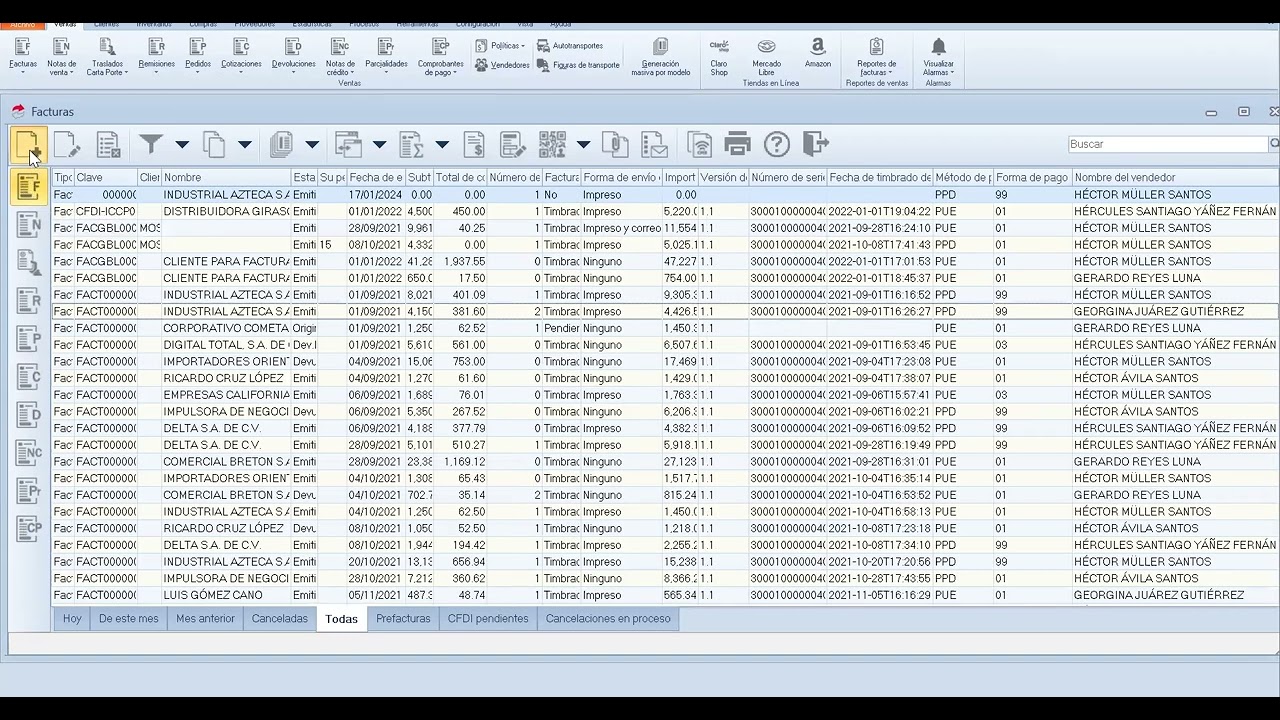The image size is (1280, 720).
Task: Select the CORPORATIVO COMETA row name
Action: pyautogui.click(x=226, y=328)
